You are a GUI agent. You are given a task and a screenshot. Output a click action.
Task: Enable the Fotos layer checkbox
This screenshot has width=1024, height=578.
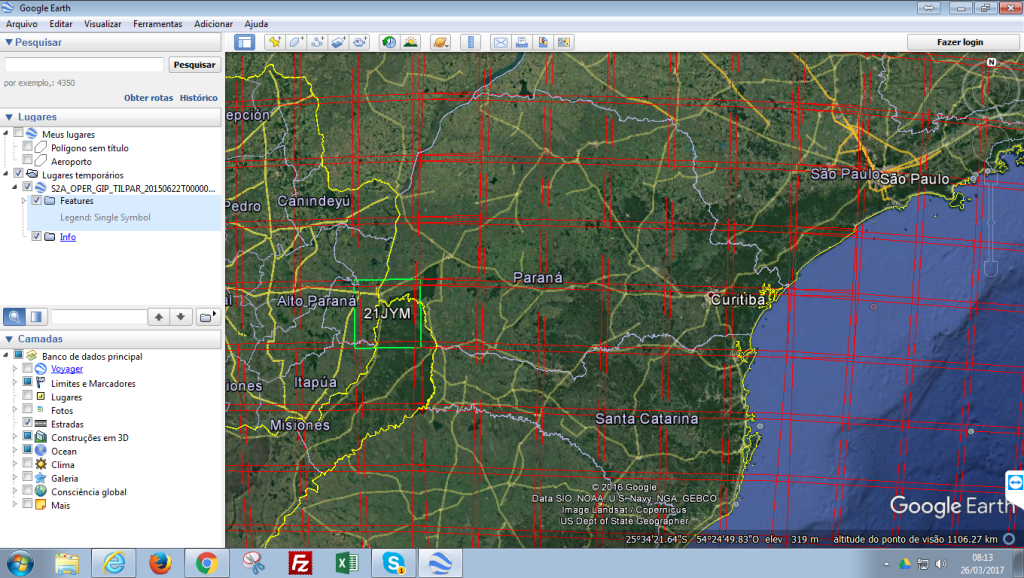[28, 410]
